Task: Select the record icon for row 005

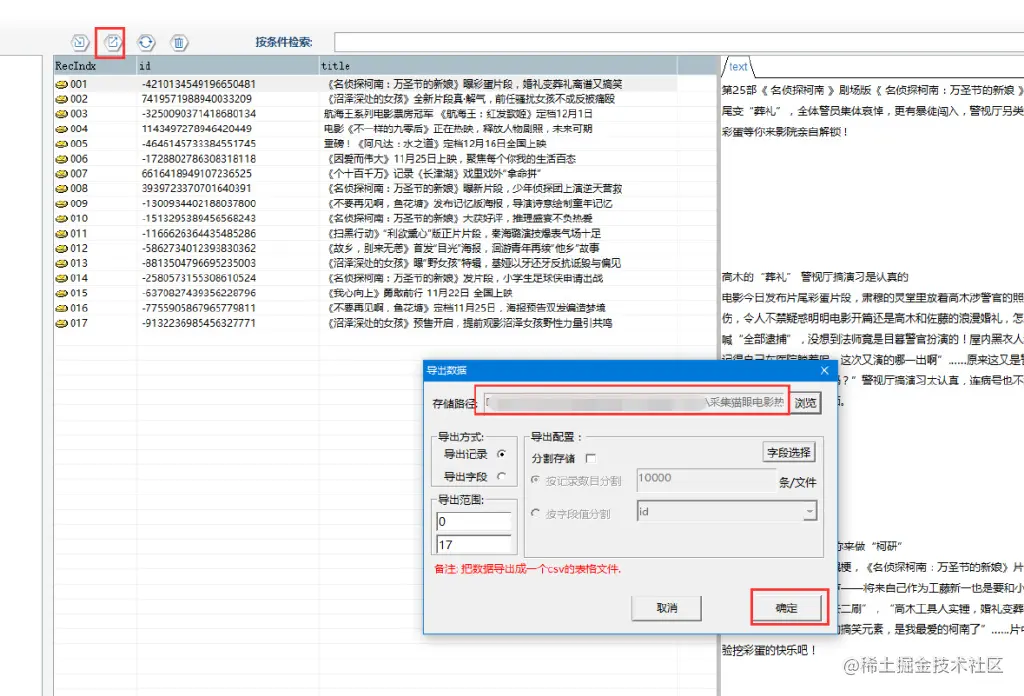Action: (x=61, y=144)
